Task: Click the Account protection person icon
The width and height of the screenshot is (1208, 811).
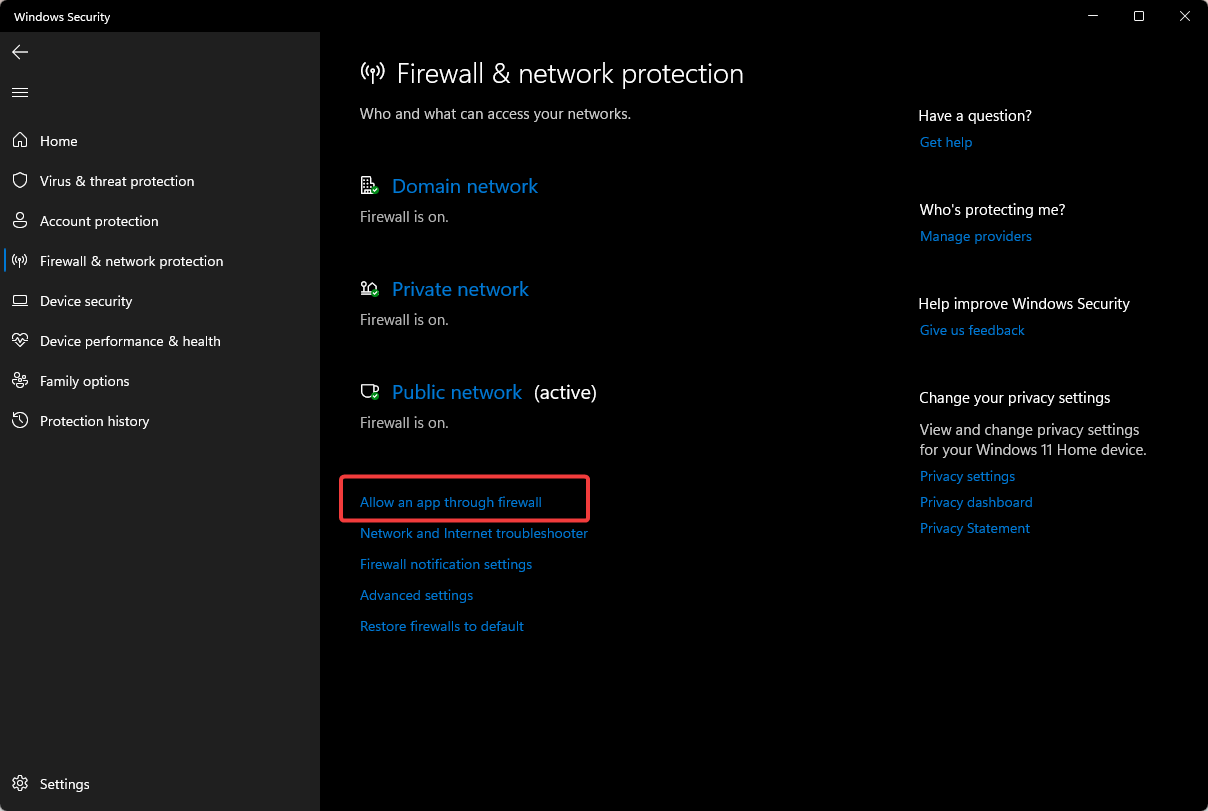Action: (x=20, y=221)
